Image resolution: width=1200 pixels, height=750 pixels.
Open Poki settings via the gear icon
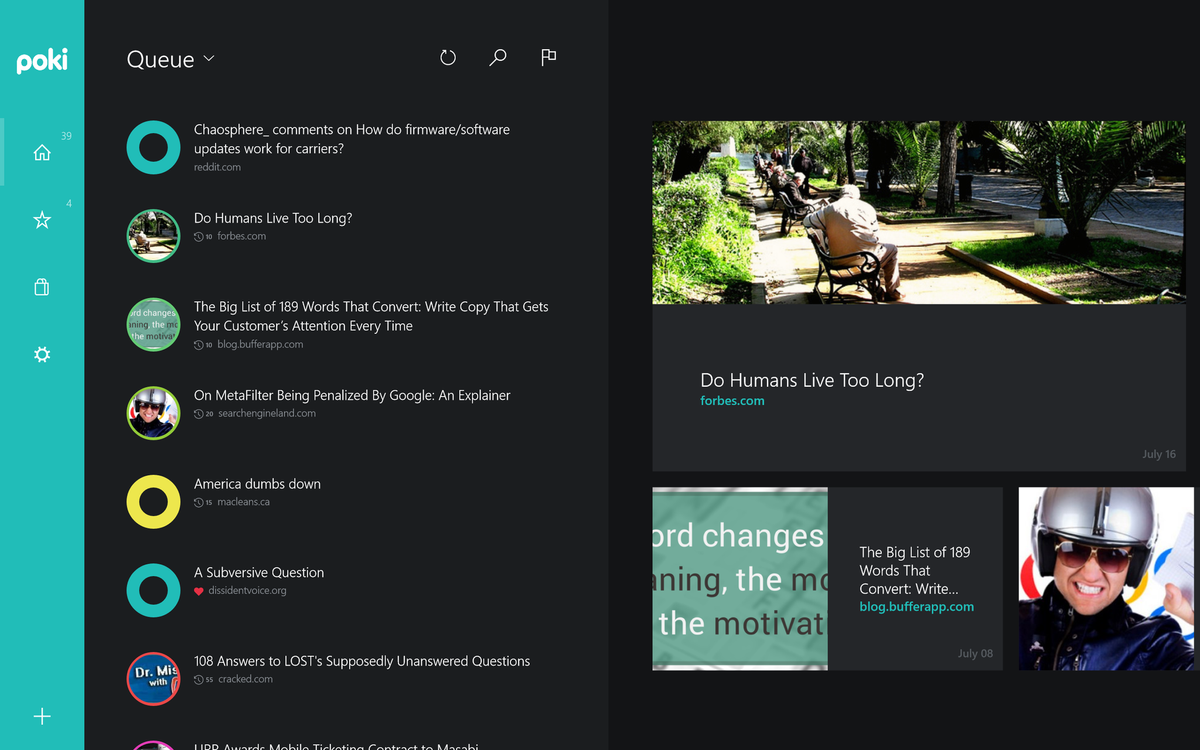pos(42,354)
